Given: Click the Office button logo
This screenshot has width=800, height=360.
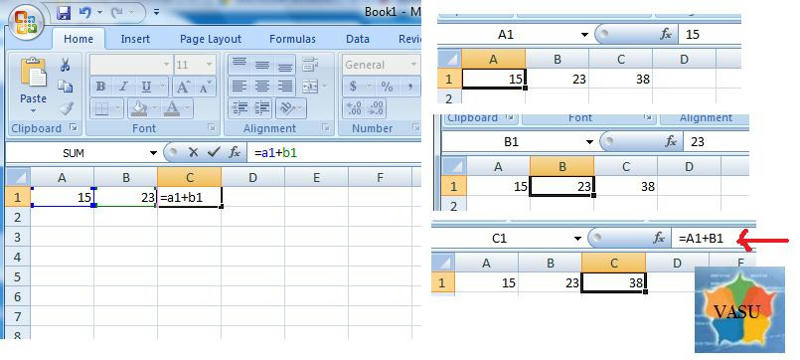Looking at the screenshot, I should [x=24, y=22].
